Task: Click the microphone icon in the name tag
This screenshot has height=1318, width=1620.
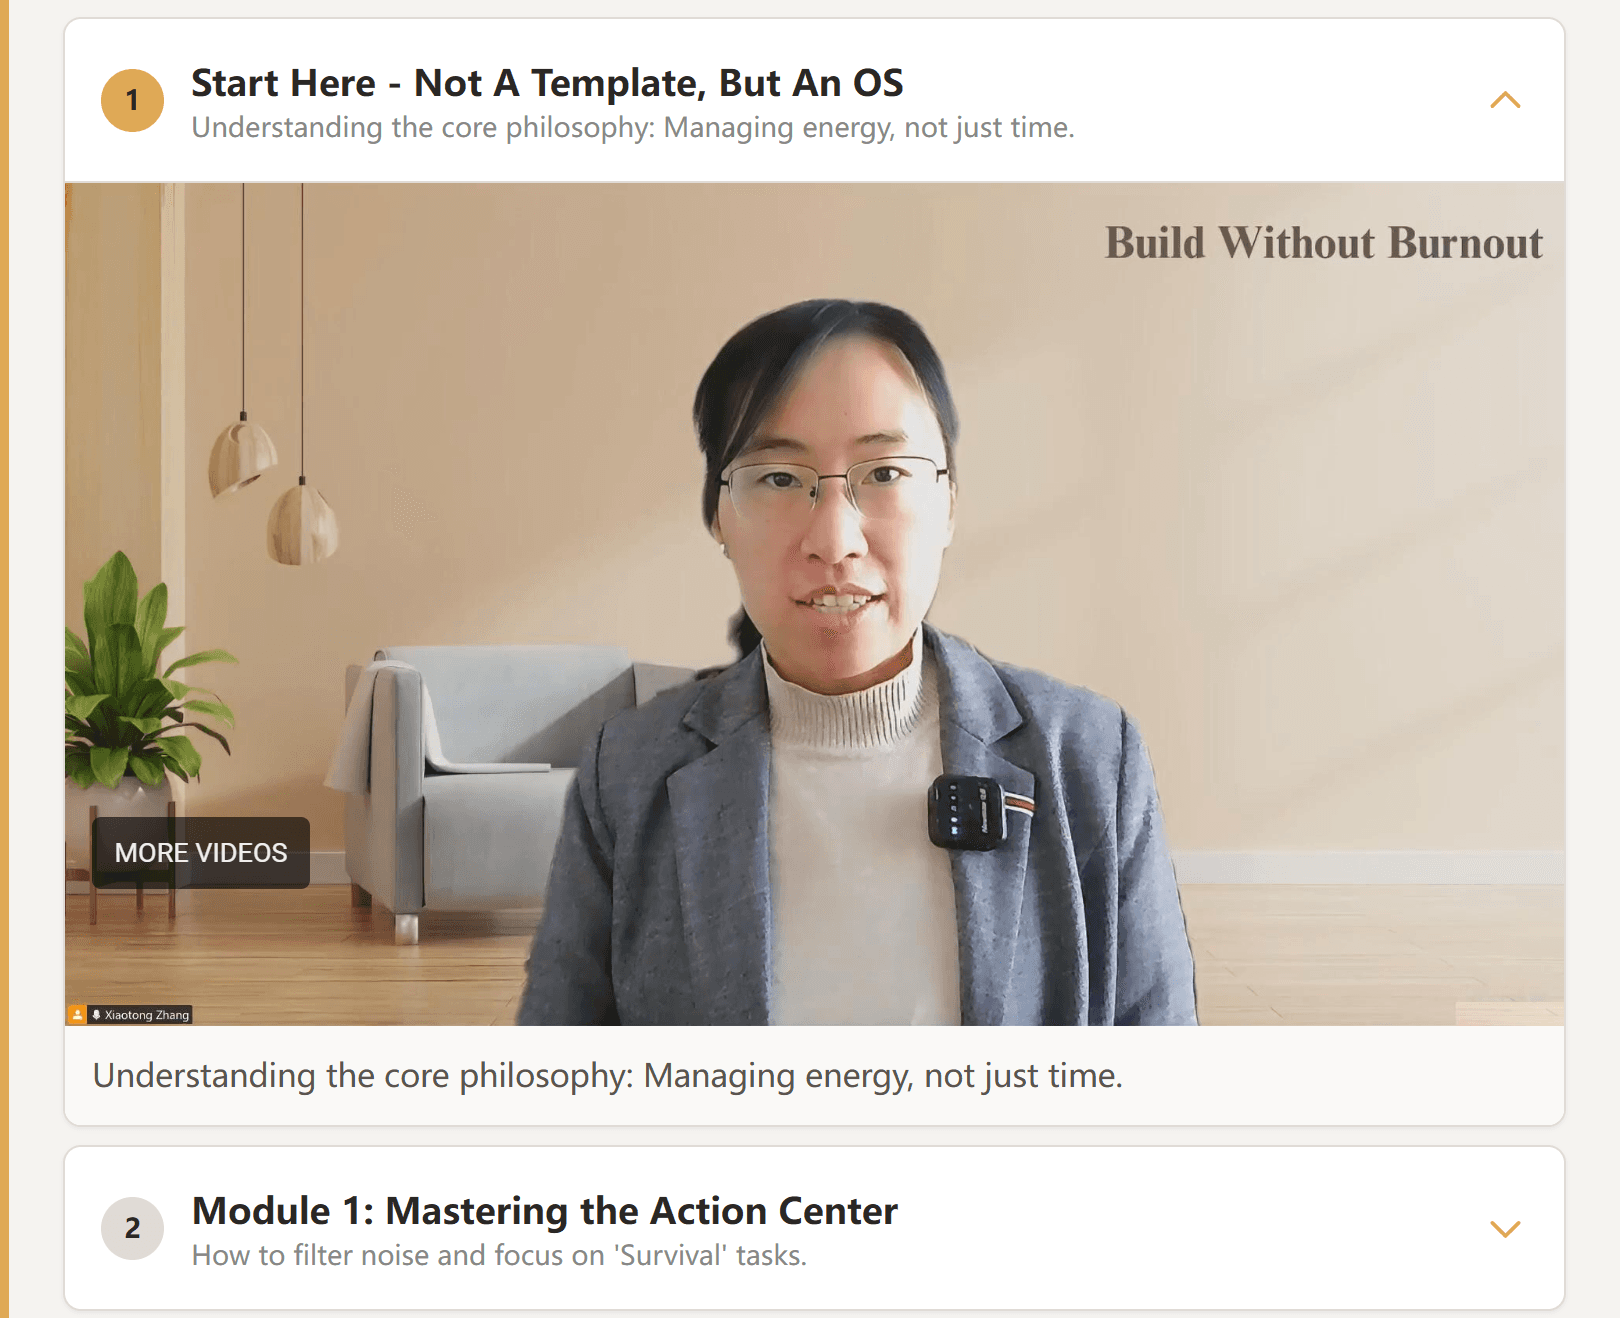Action: point(96,1015)
